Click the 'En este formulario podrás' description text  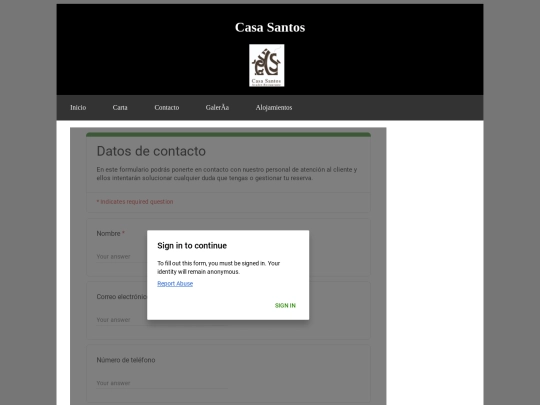coord(227,174)
